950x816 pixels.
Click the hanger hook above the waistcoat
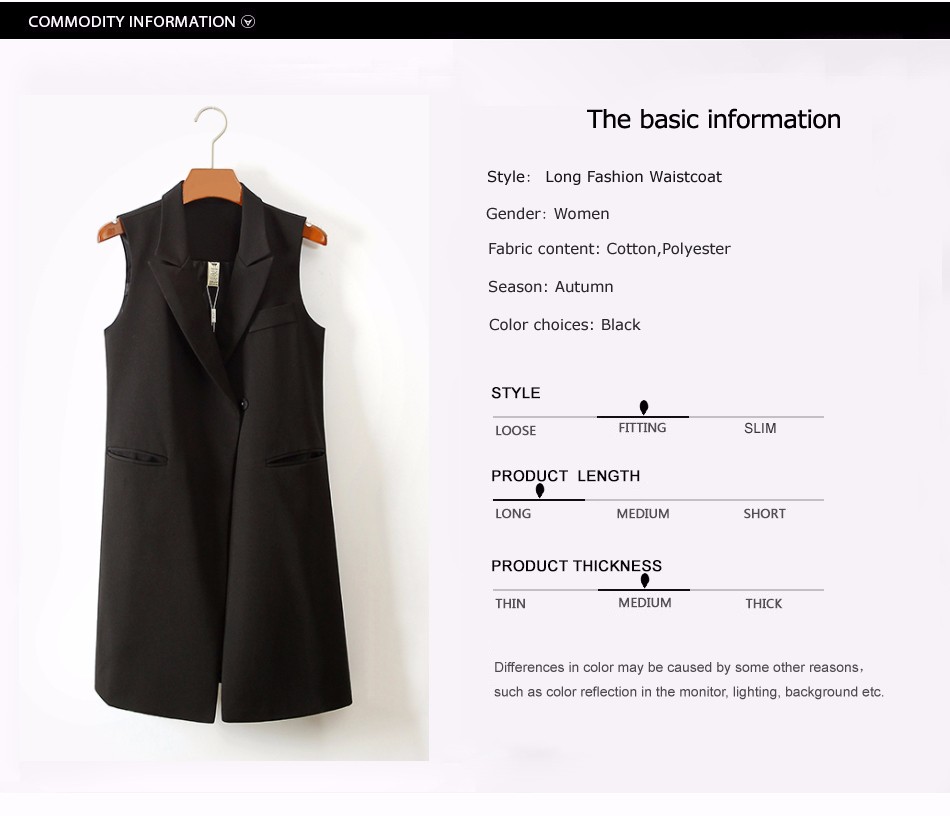click(211, 137)
